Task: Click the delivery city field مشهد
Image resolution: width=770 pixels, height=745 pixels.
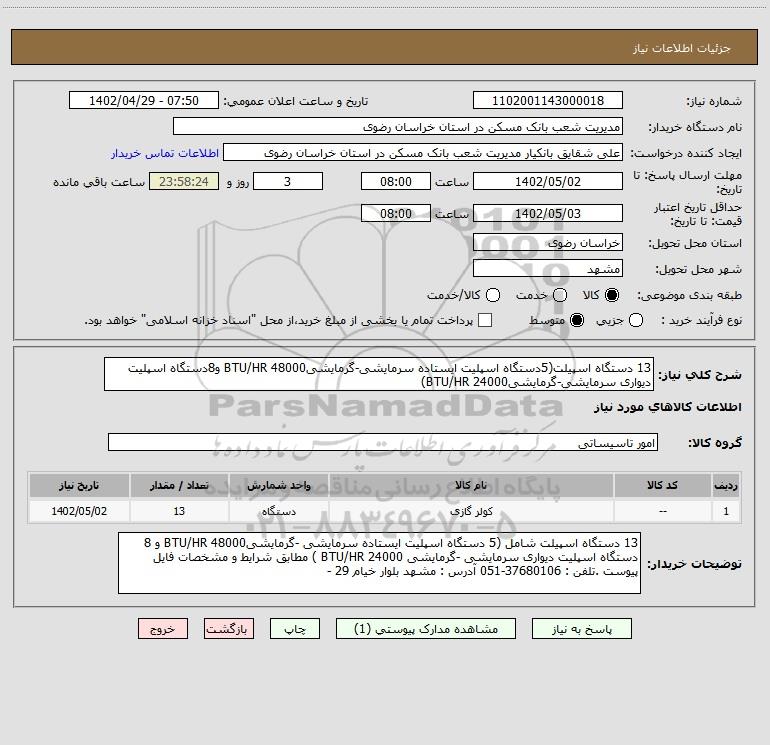Action: click(x=548, y=268)
